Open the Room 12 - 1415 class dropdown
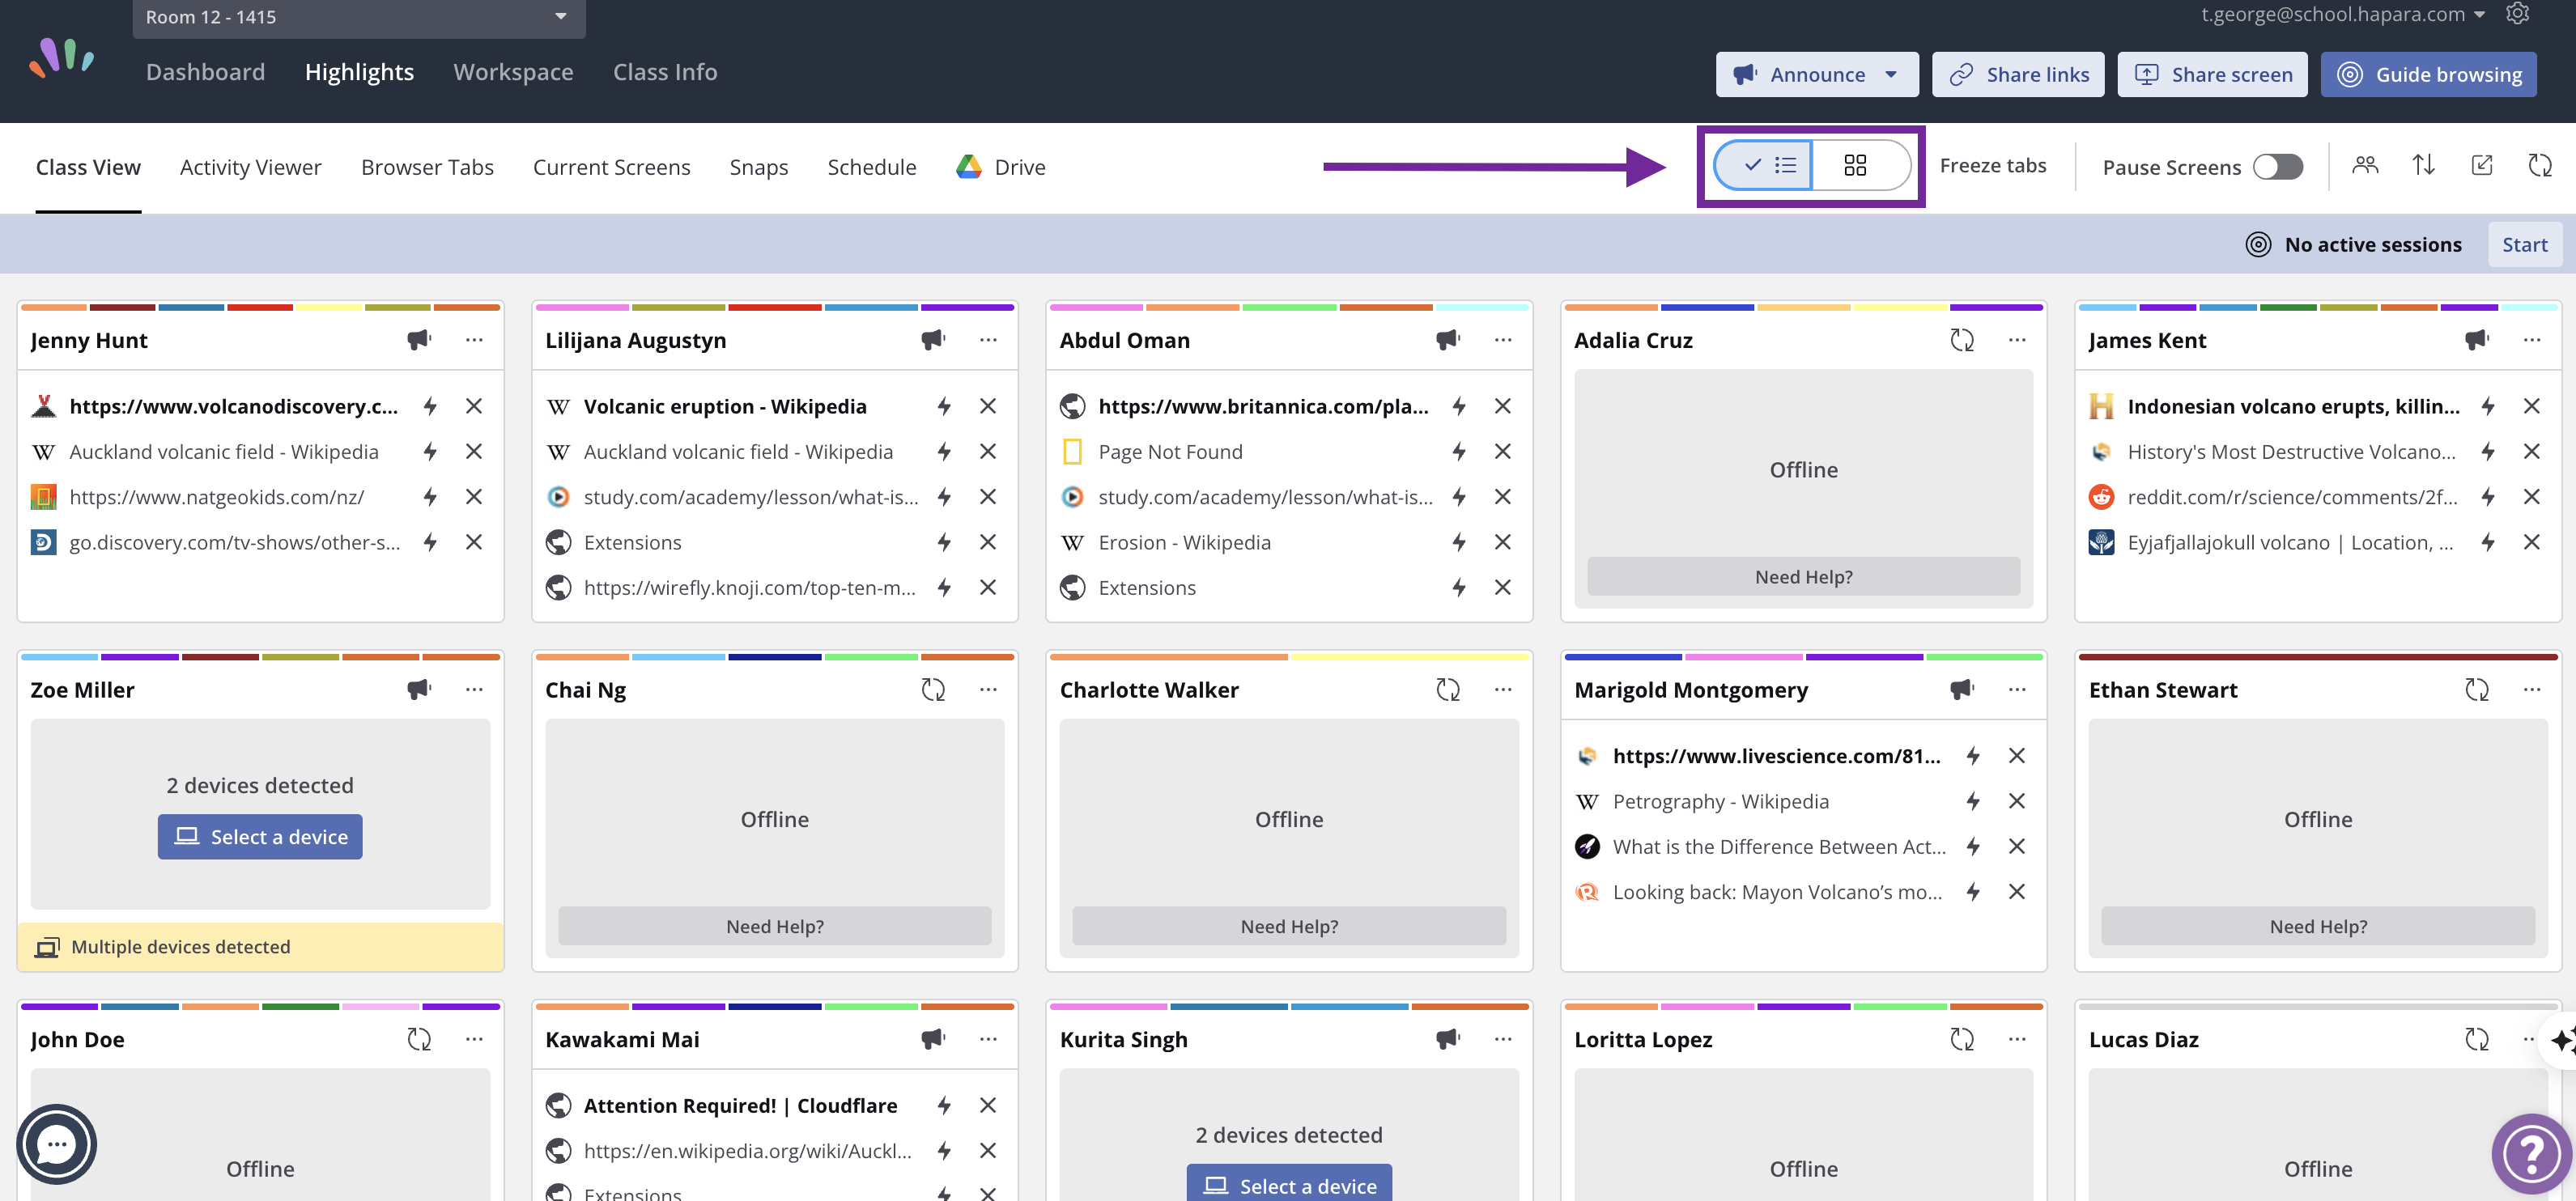The height and width of the screenshot is (1201, 2576). [x=359, y=17]
